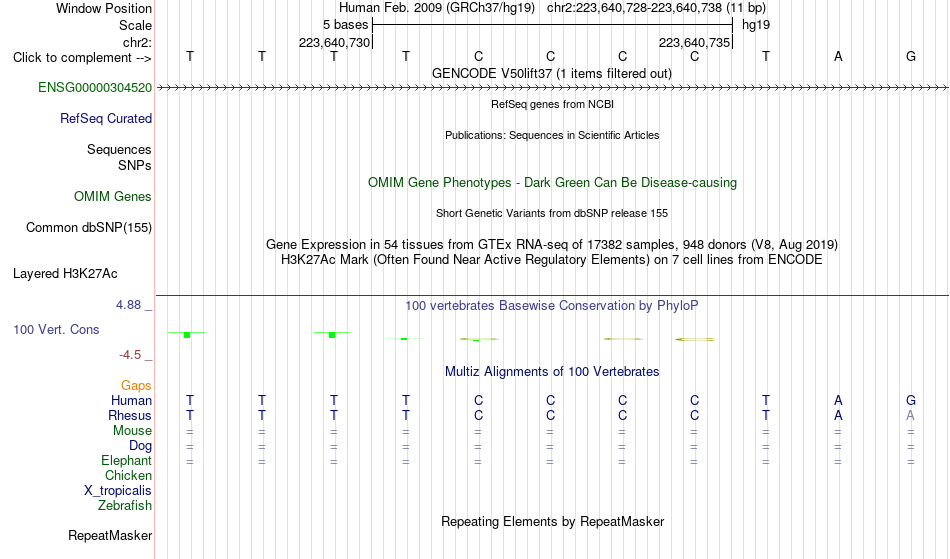Screen dimensions: 950x559
Task: Click the -4.5 PhyloP lower scale value
Action: (x=130, y=355)
